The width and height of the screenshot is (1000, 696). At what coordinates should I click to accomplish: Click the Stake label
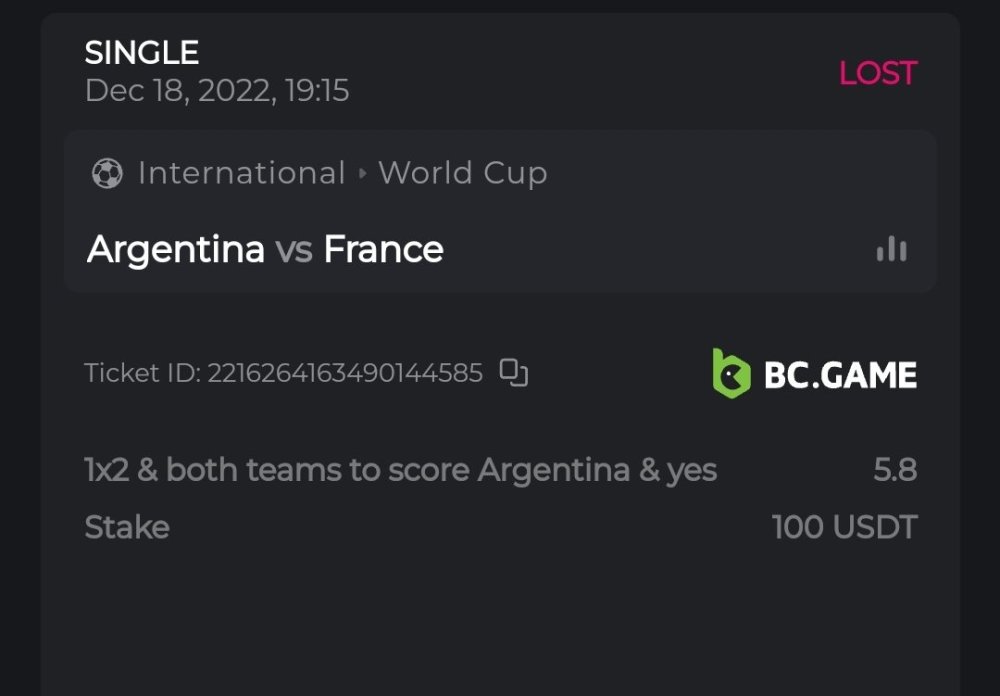[x=127, y=527]
